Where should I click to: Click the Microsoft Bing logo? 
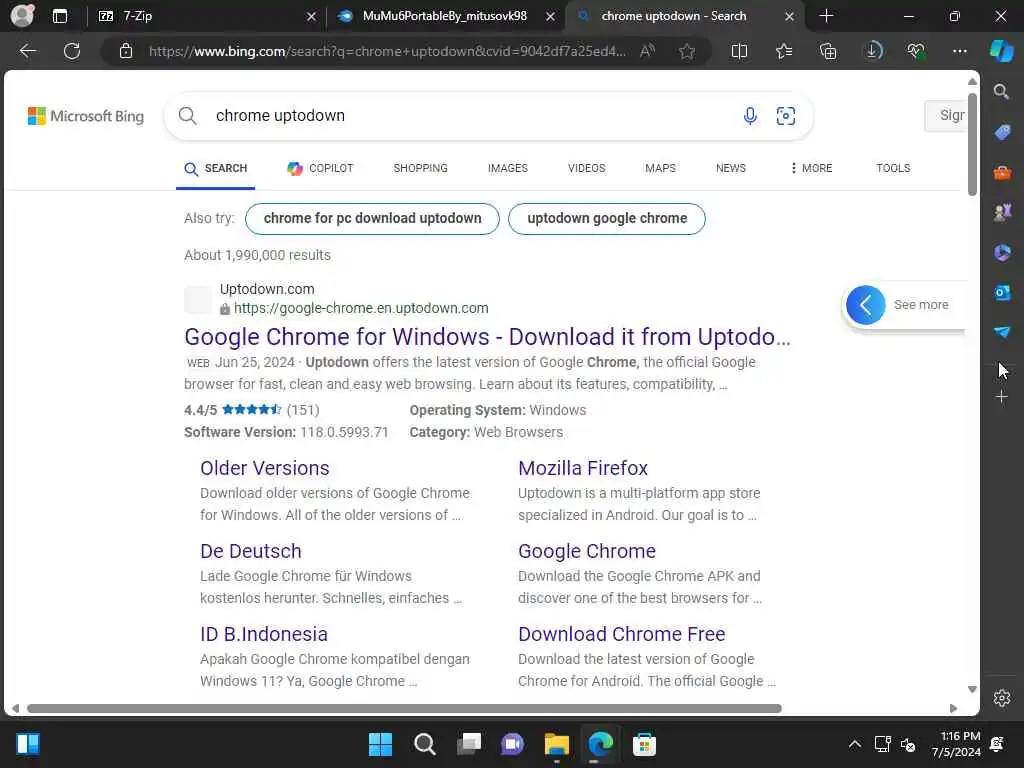tap(86, 116)
